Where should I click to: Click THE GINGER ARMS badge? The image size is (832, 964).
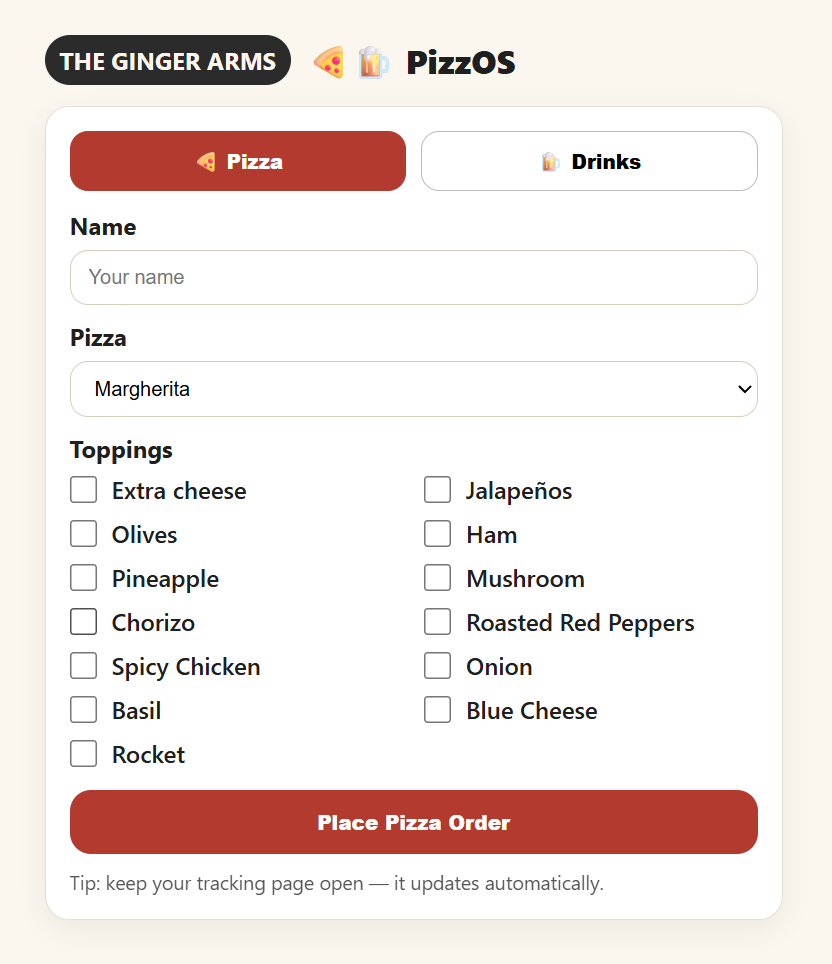(x=167, y=60)
